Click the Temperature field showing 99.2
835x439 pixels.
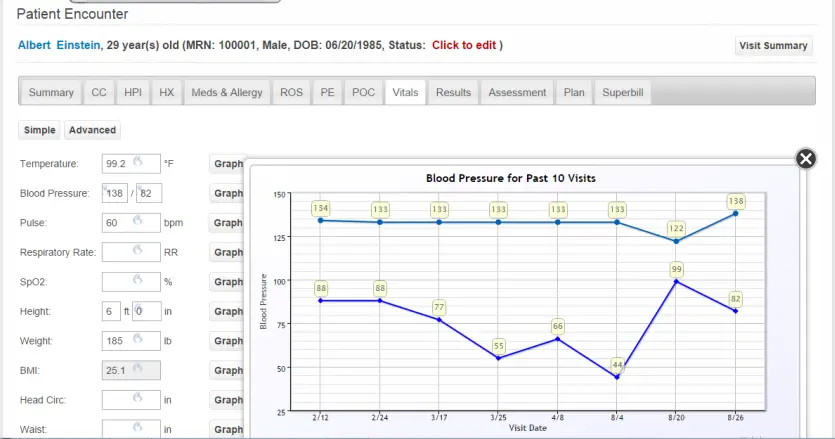click(131, 164)
